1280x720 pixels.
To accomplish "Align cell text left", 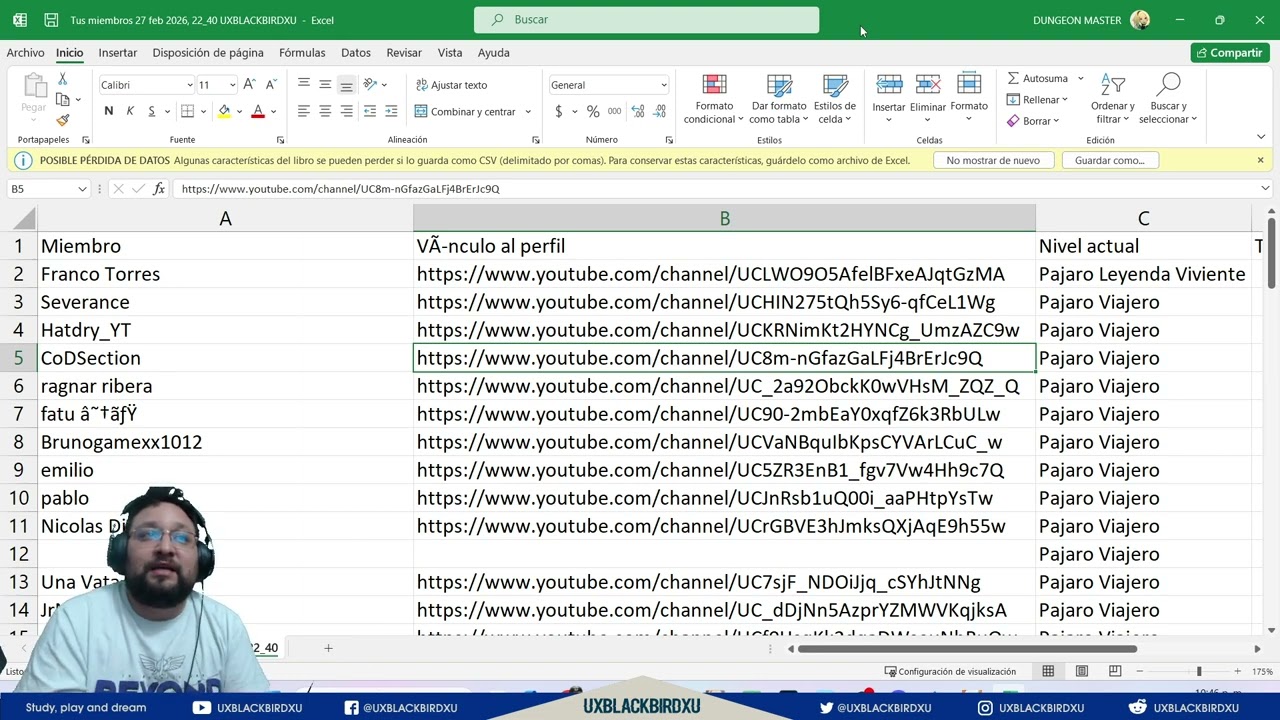I will tap(304, 111).
